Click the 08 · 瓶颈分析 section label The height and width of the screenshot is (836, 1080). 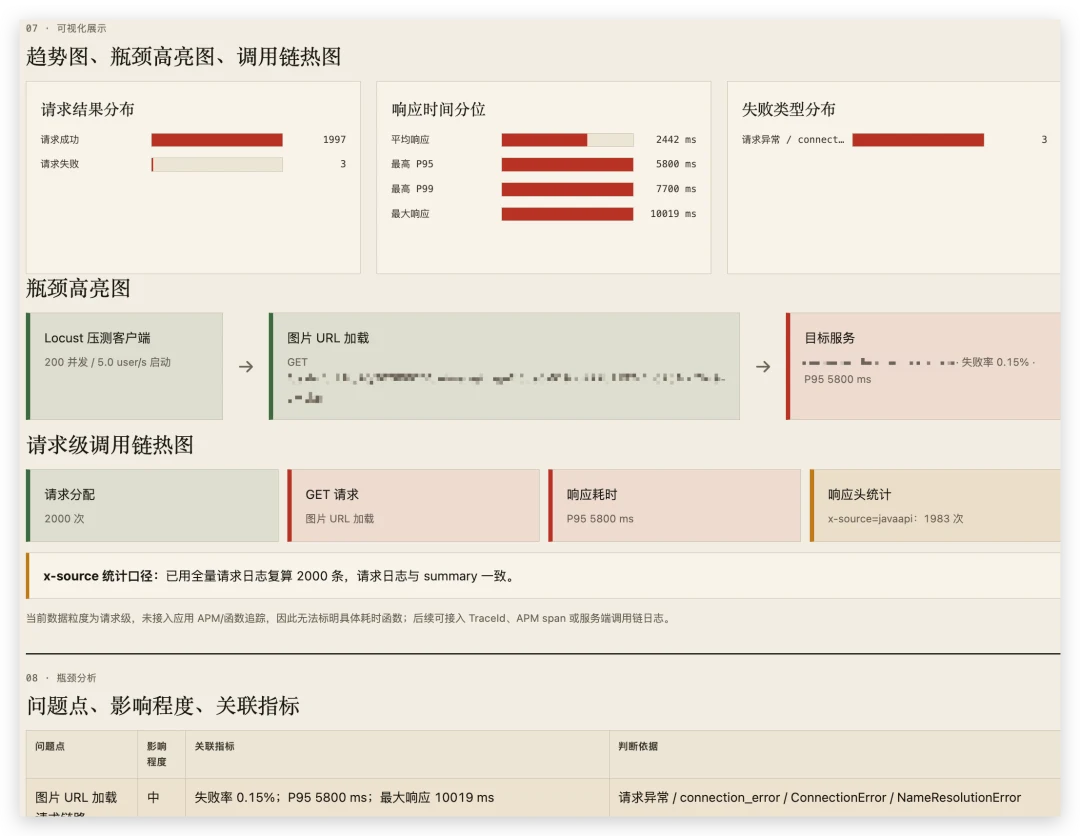click(61, 678)
